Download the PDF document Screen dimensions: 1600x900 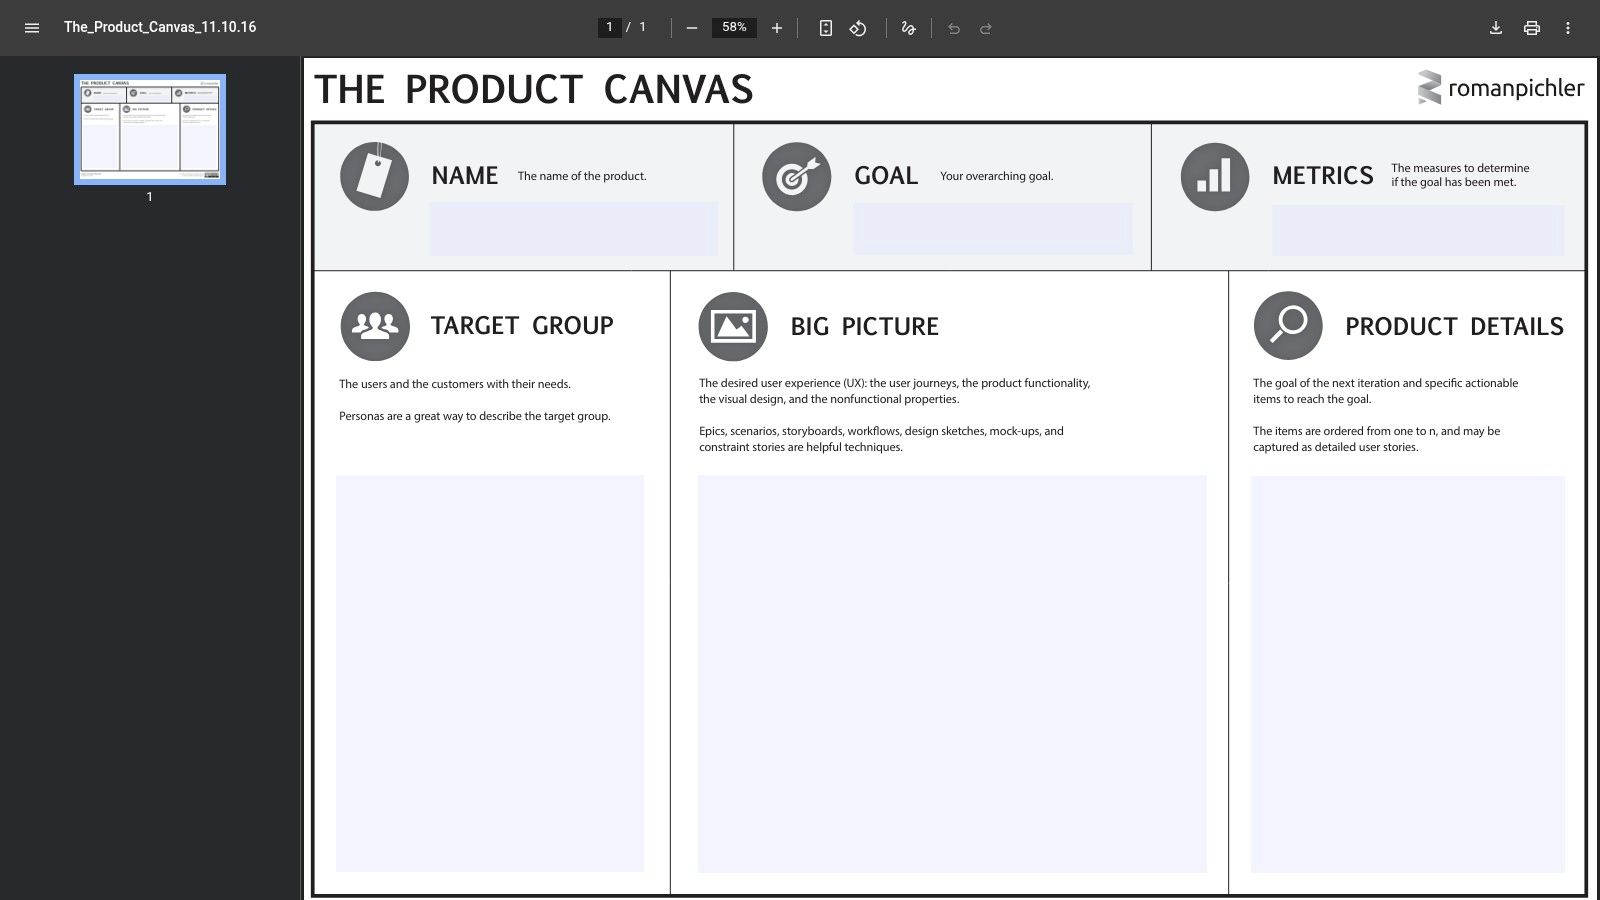pos(1495,28)
